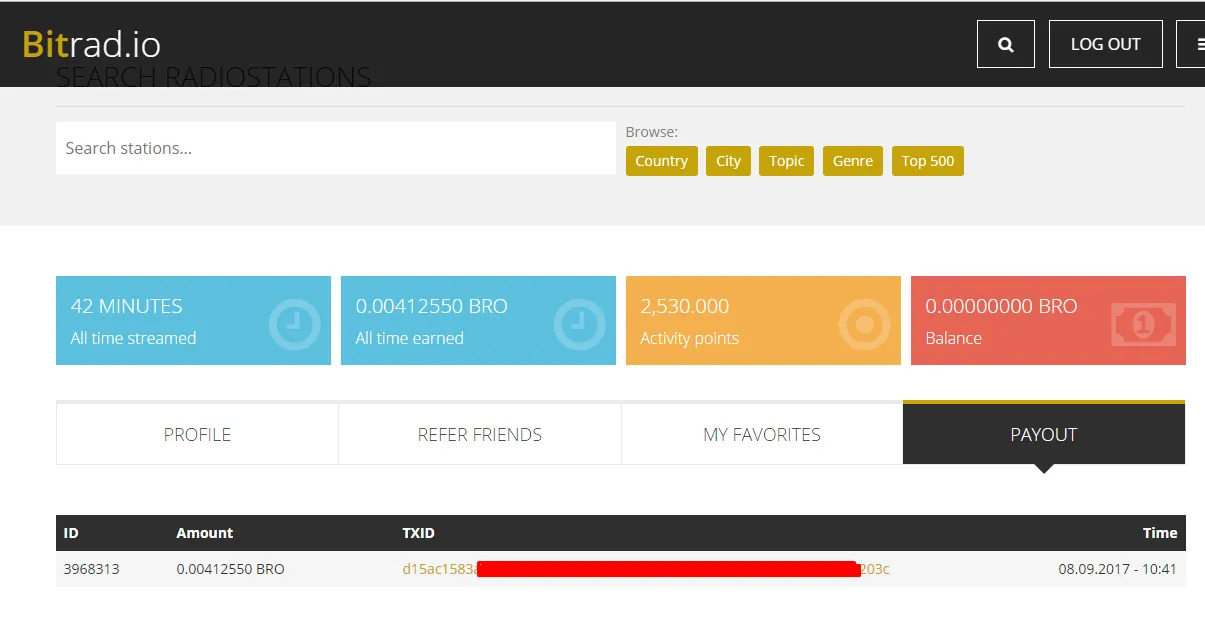The height and width of the screenshot is (625, 1205).
Task: Open the payout TXID link starting d15ac1583
Action: [x=646, y=569]
